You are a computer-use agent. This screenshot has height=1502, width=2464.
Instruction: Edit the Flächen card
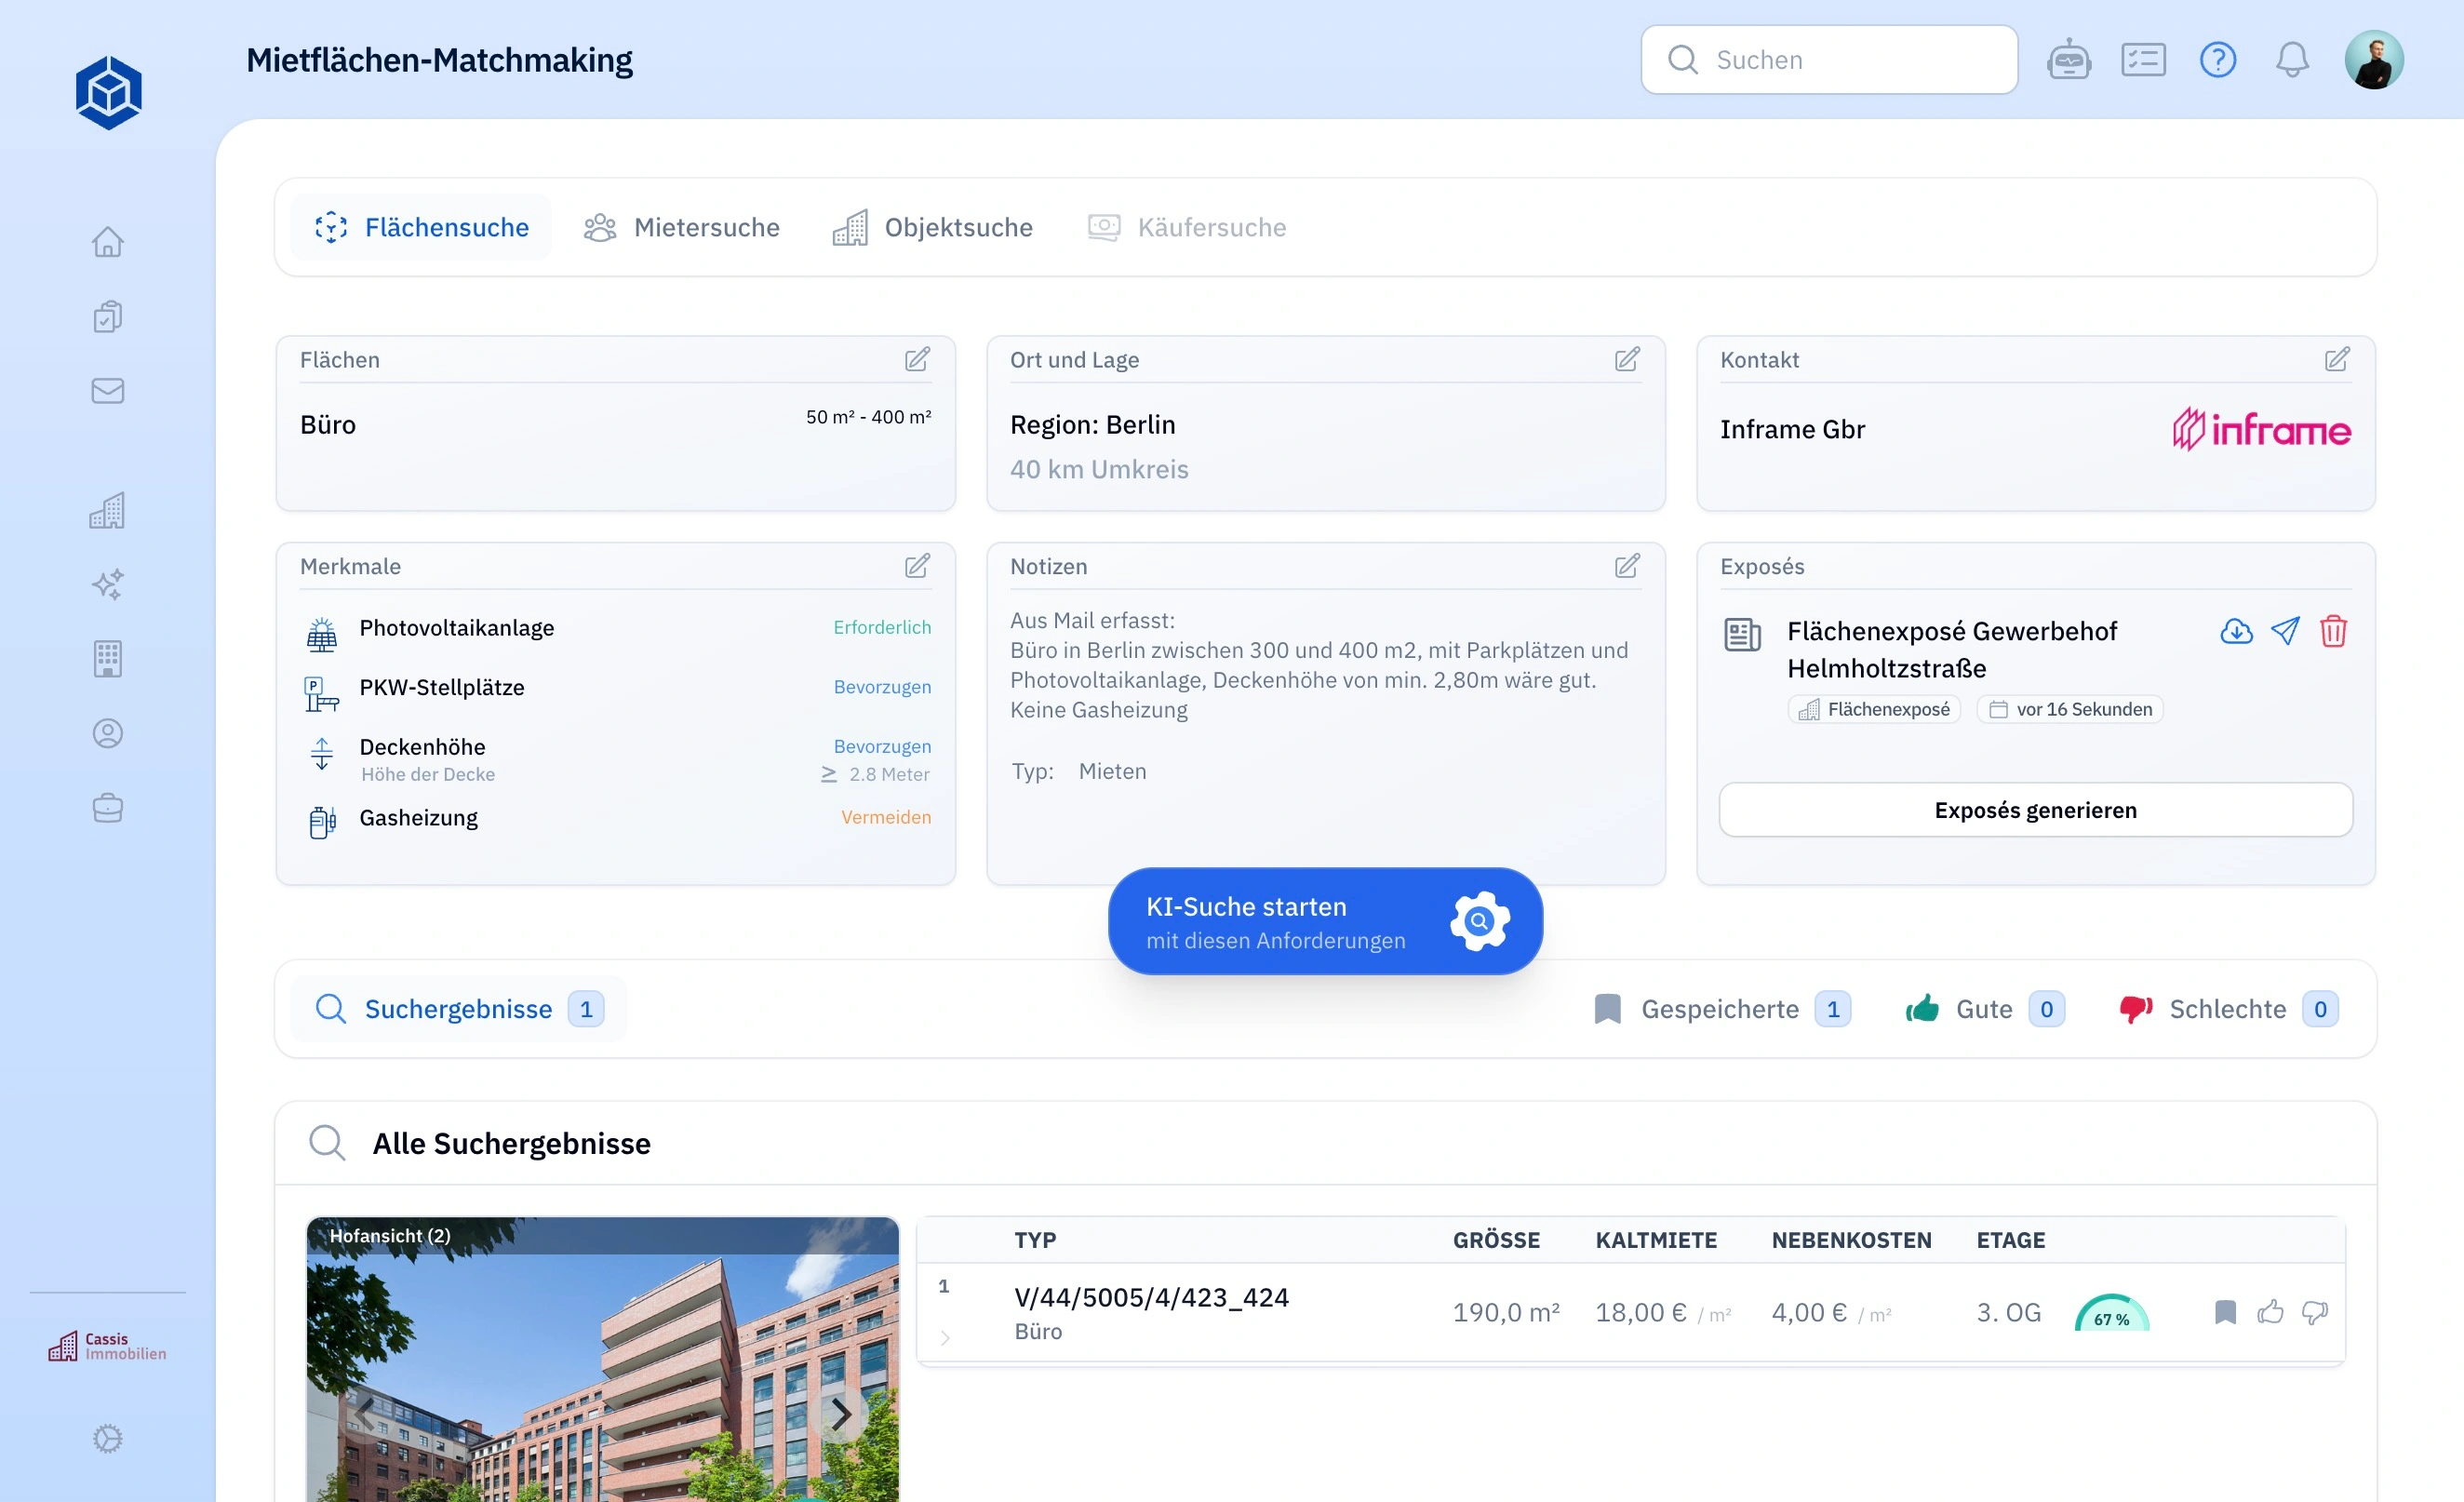tap(918, 360)
